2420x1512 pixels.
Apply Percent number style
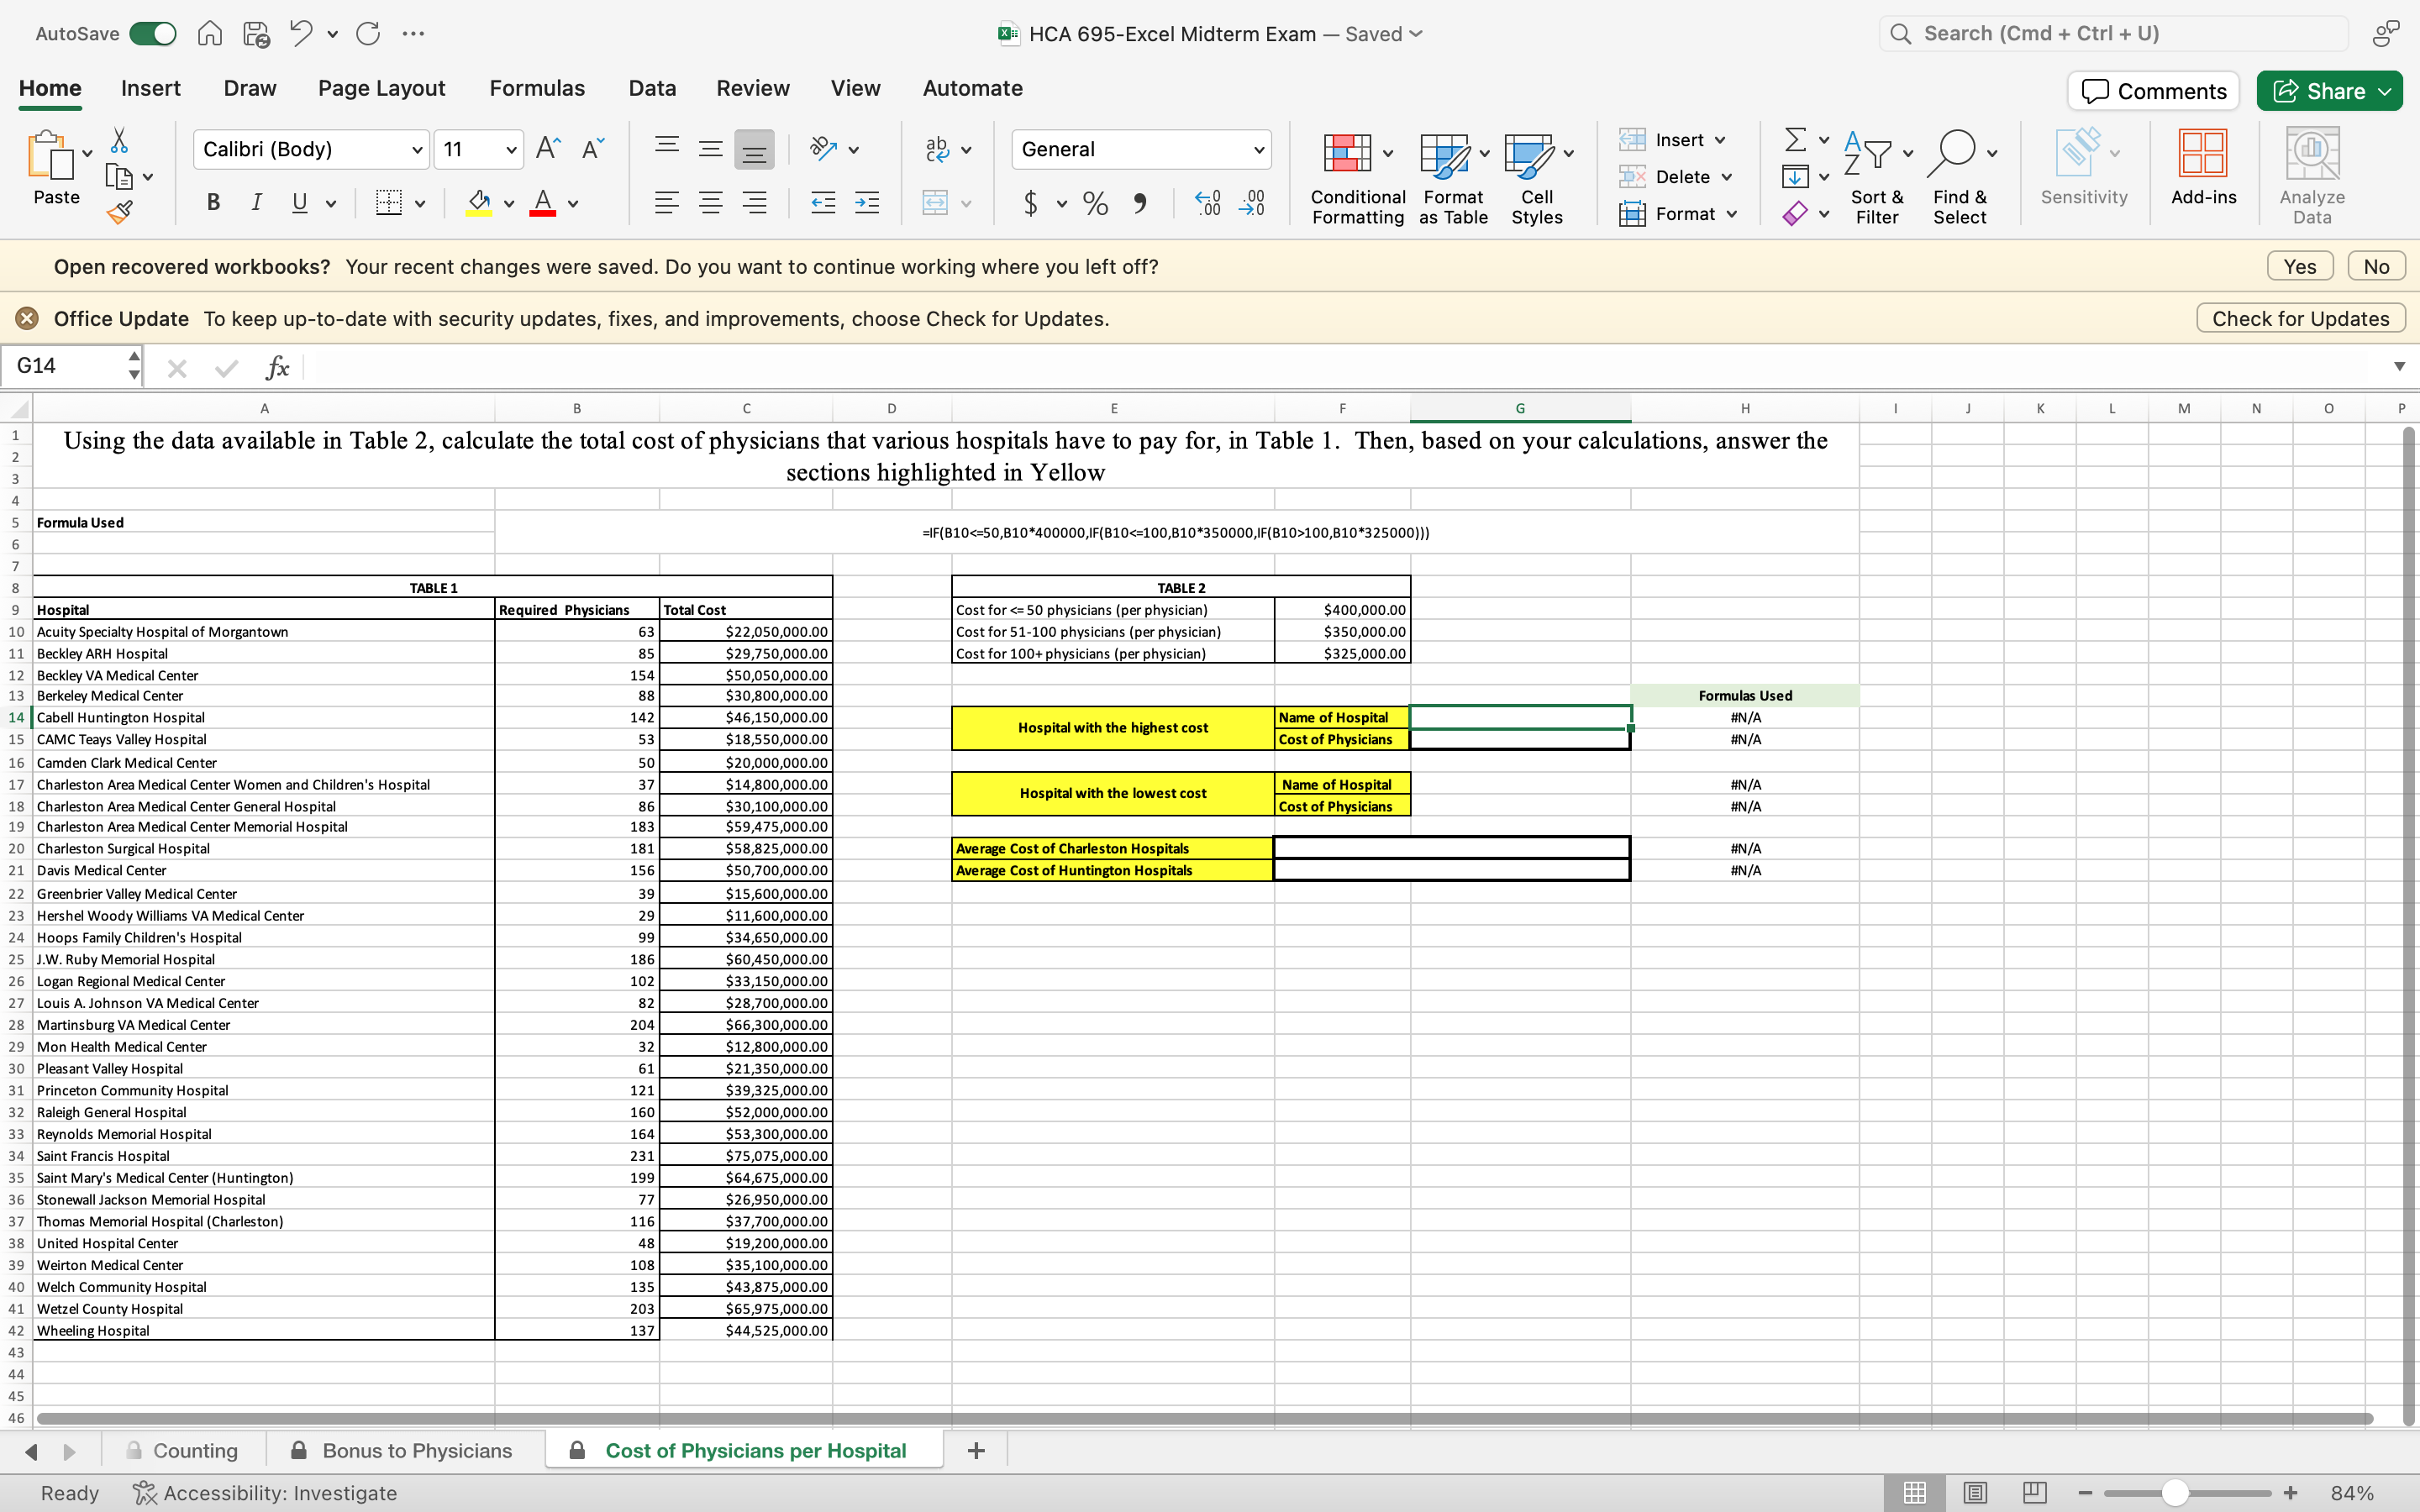point(1094,203)
